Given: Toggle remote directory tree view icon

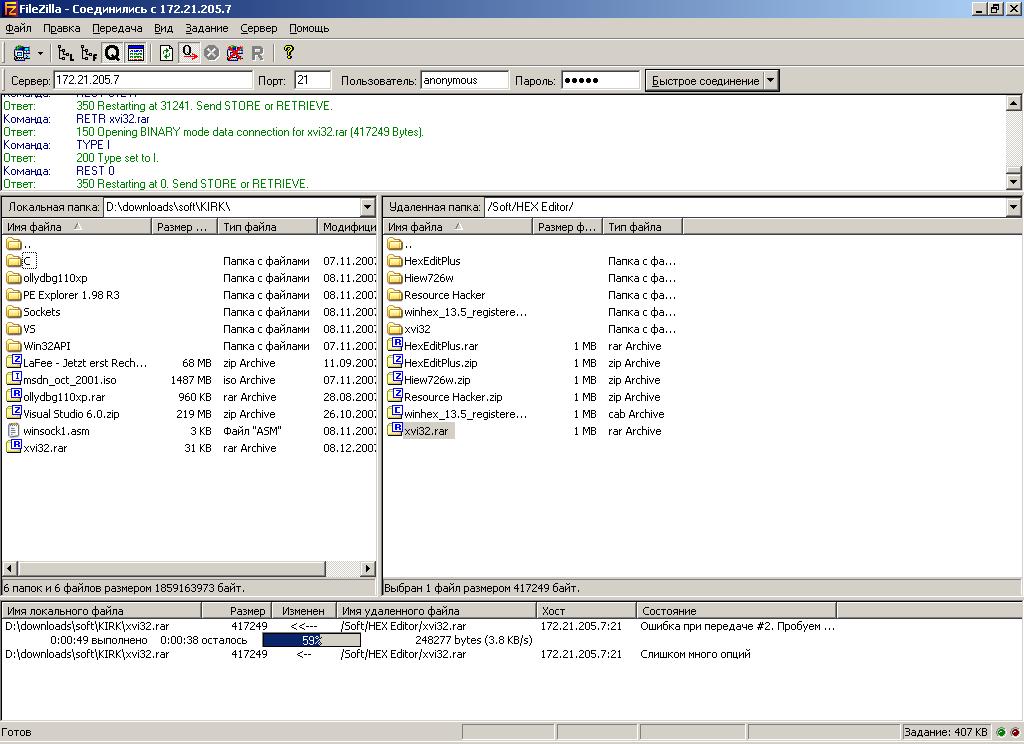Looking at the screenshot, I should [89, 53].
